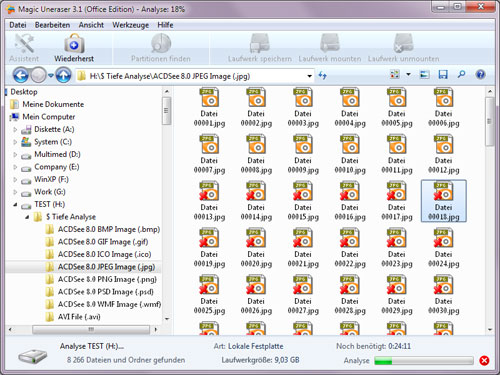Go back with the blue back arrow
This screenshot has height=375, width=500.
21,75
